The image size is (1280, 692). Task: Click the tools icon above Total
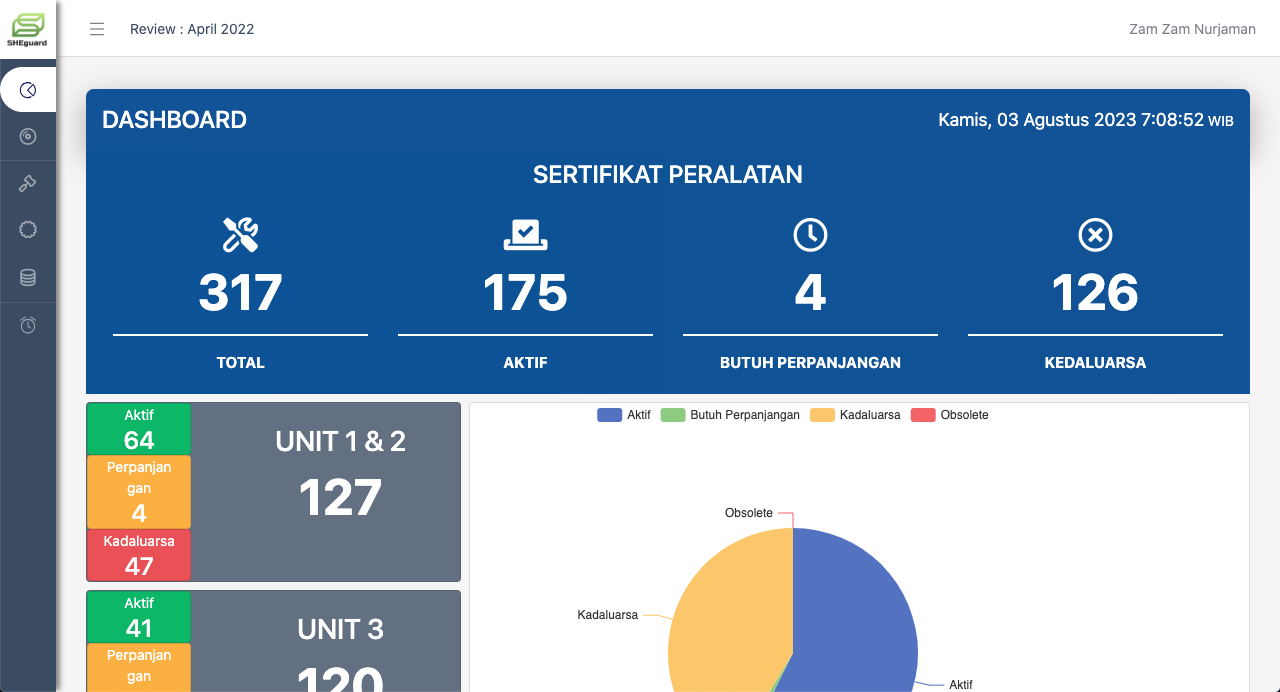tap(240, 235)
